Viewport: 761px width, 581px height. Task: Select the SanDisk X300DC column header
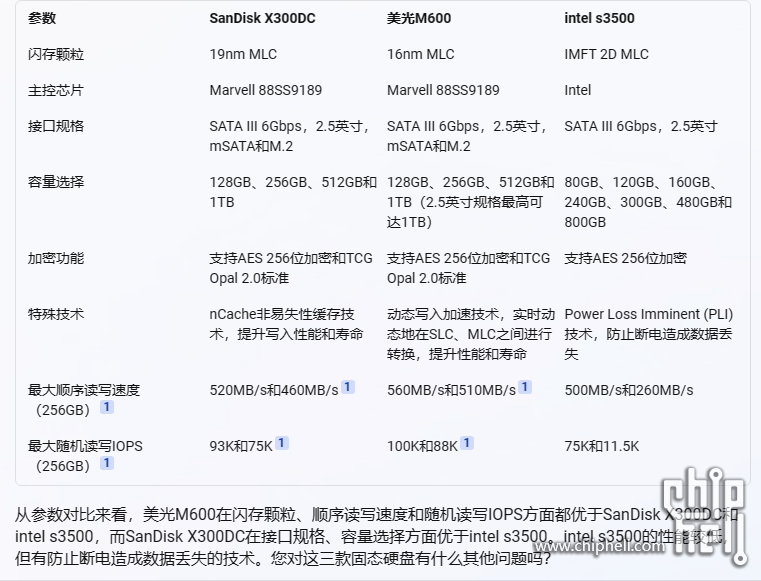[x=263, y=18]
